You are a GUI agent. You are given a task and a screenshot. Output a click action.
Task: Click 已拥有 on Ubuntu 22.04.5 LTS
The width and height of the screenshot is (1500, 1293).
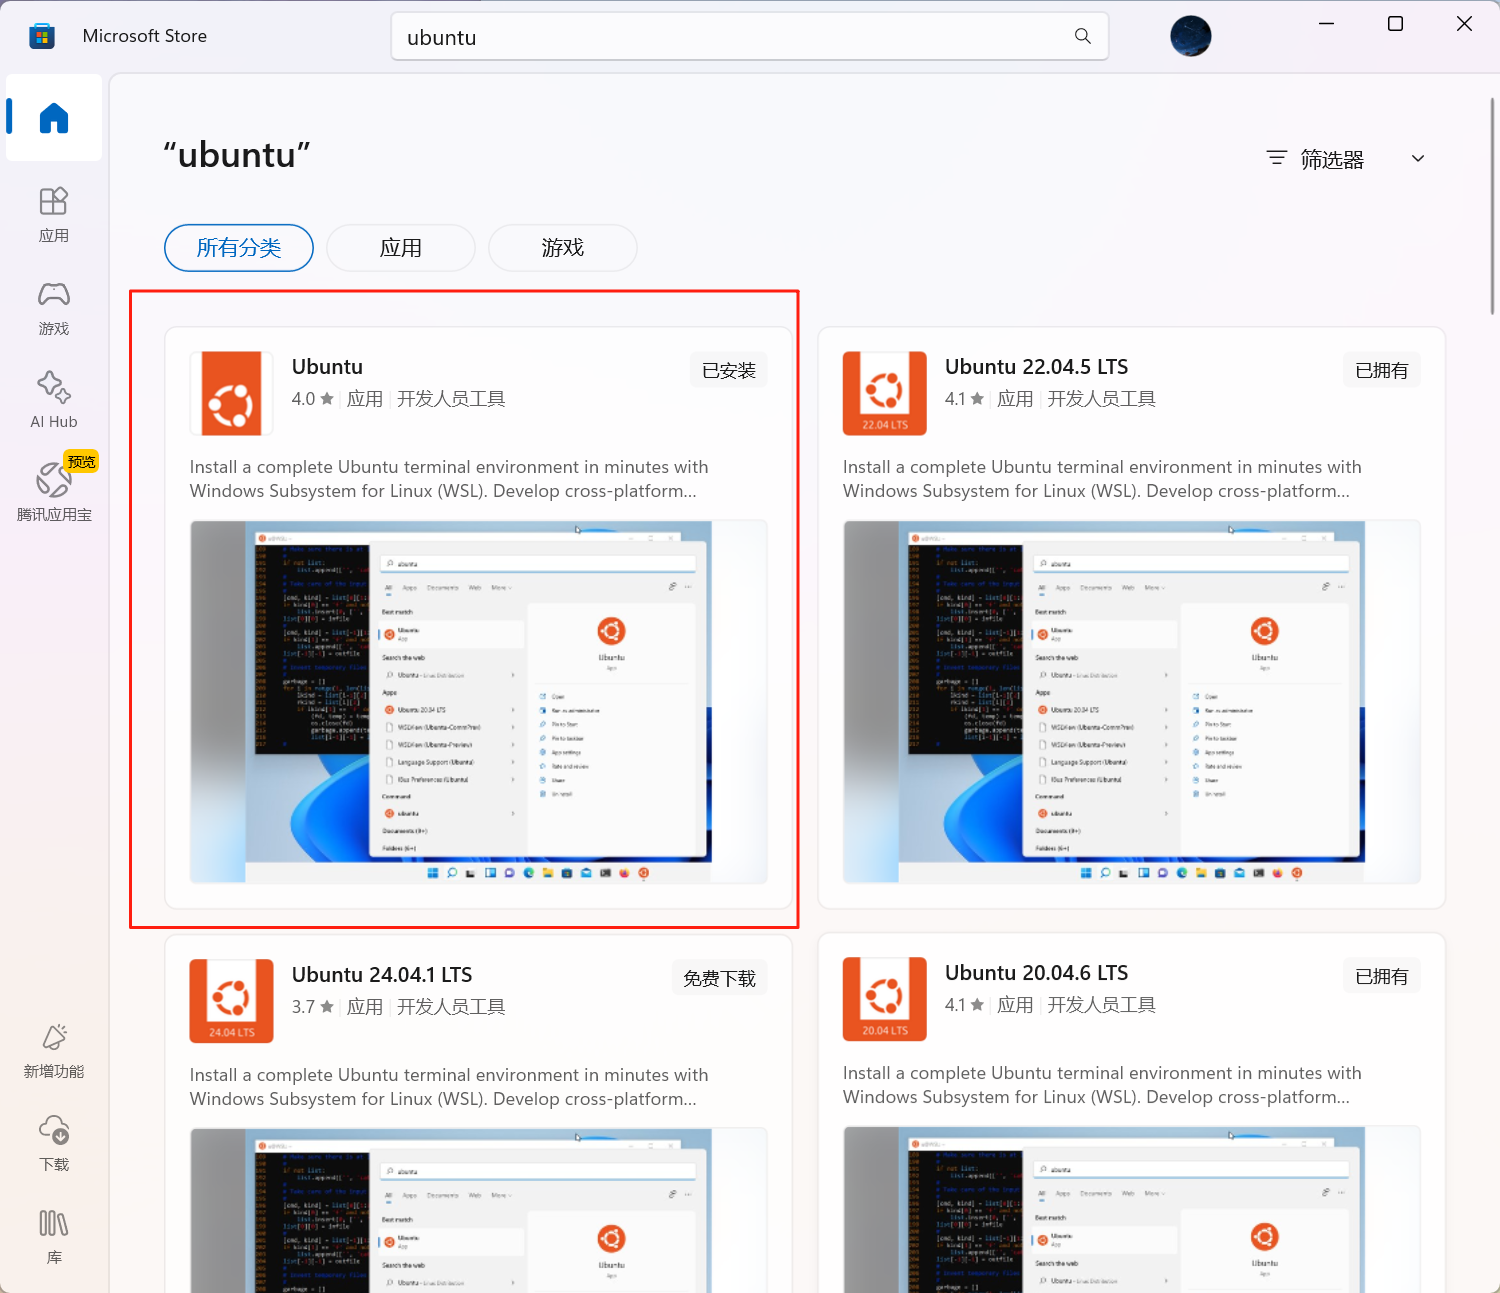pyautogui.click(x=1382, y=370)
